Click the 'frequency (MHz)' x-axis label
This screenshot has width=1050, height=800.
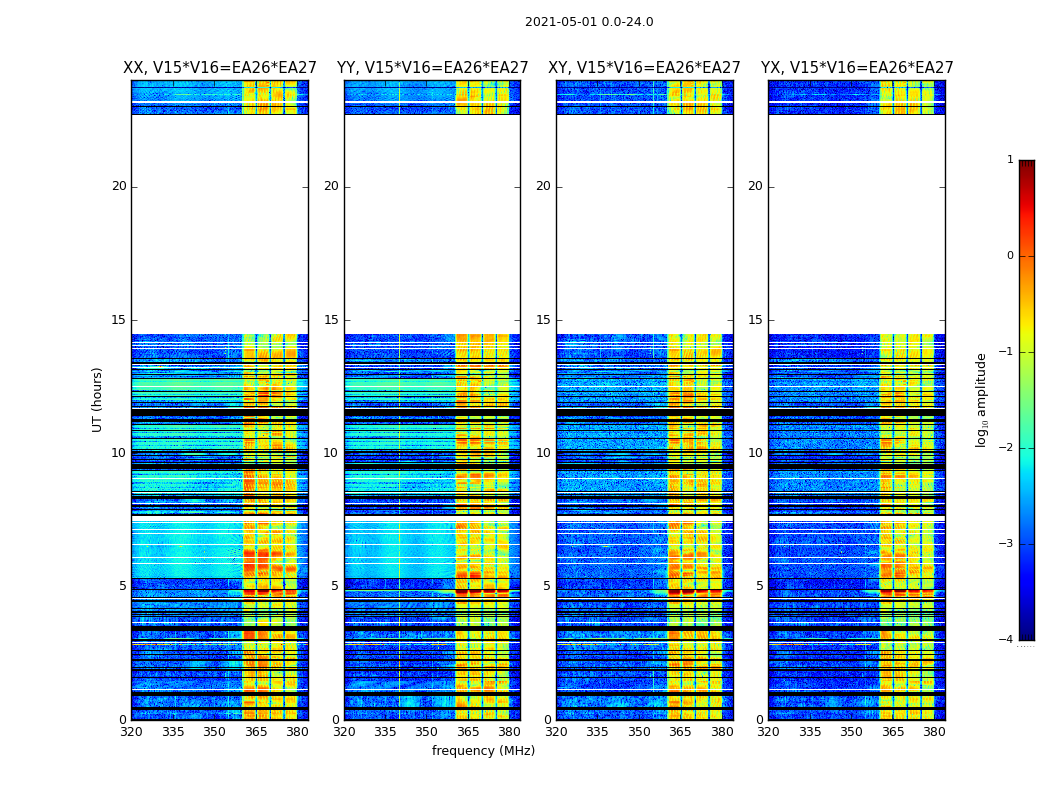click(x=483, y=751)
